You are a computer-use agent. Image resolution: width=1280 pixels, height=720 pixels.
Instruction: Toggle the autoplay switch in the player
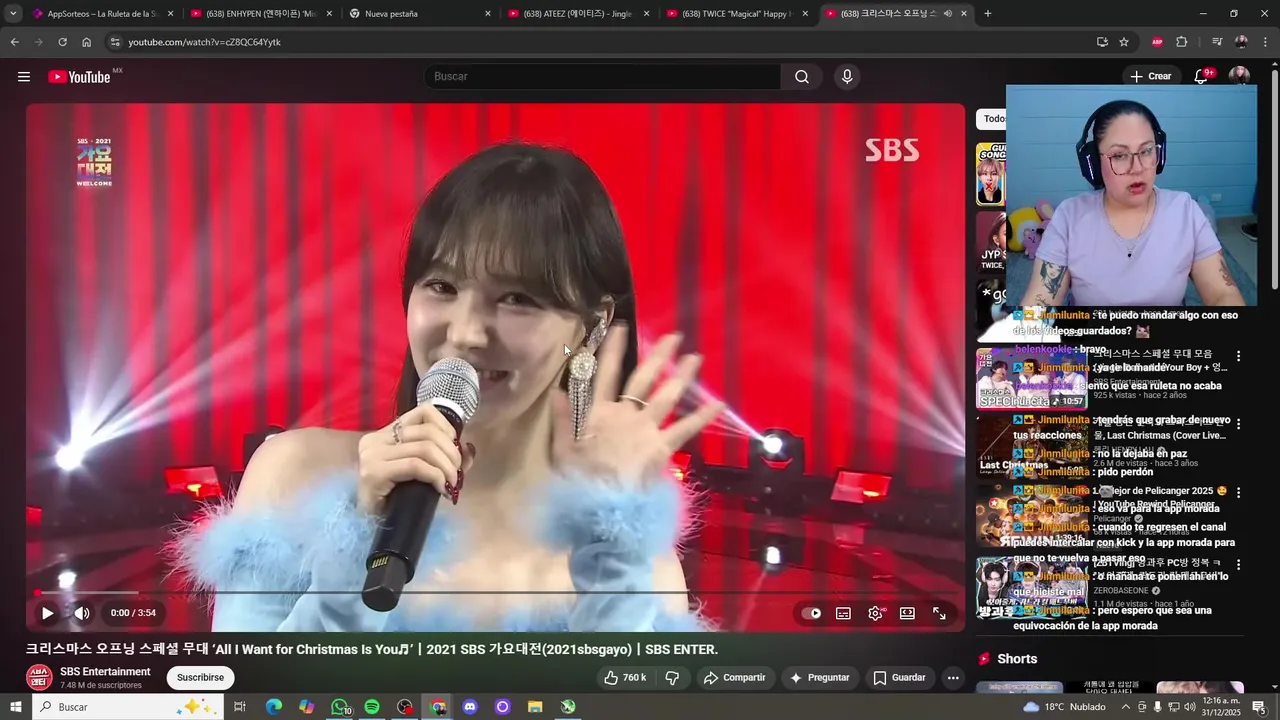[x=811, y=613]
